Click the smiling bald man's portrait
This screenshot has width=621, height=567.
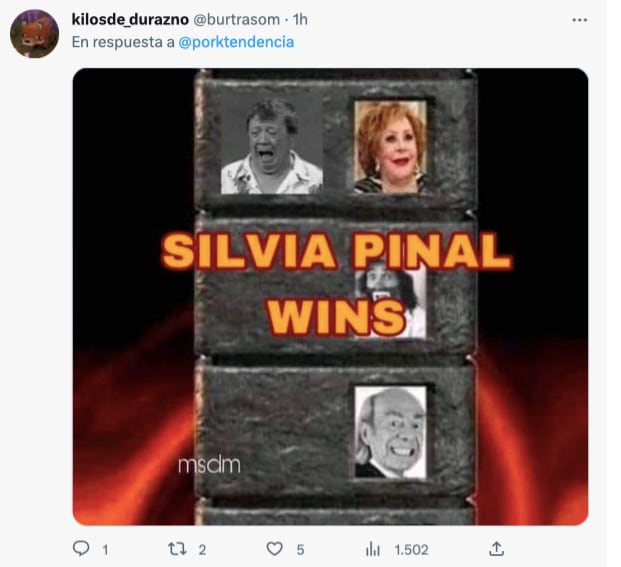click(x=391, y=432)
